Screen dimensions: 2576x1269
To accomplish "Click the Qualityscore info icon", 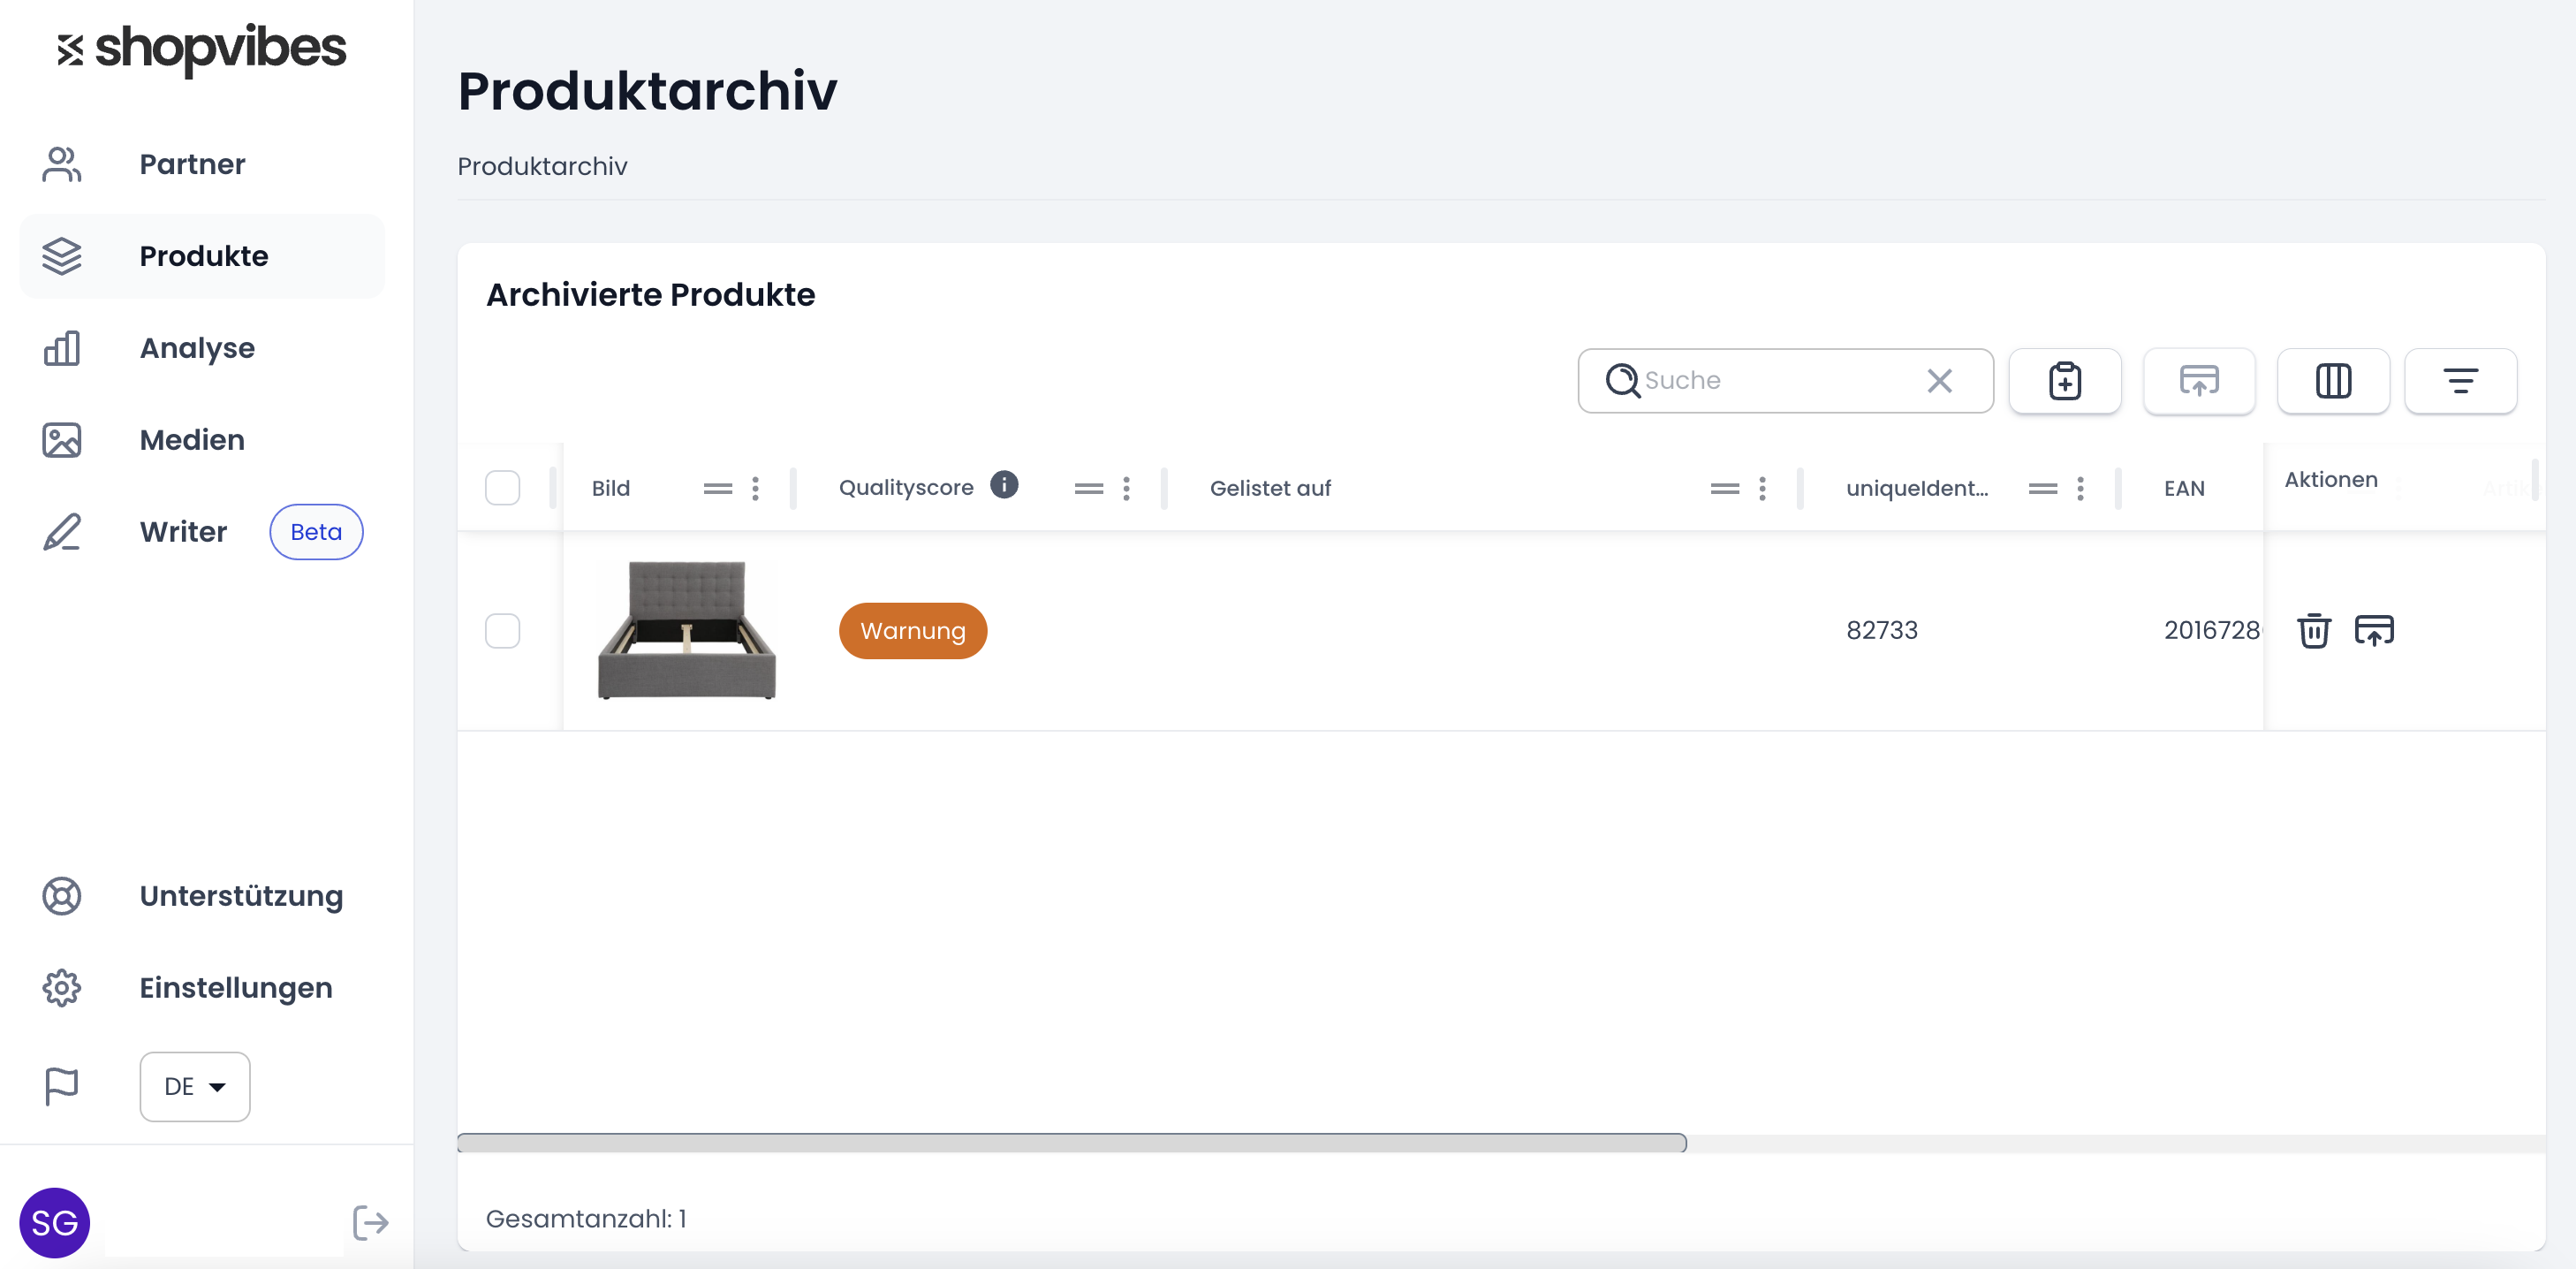I will (x=1004, y=485).
